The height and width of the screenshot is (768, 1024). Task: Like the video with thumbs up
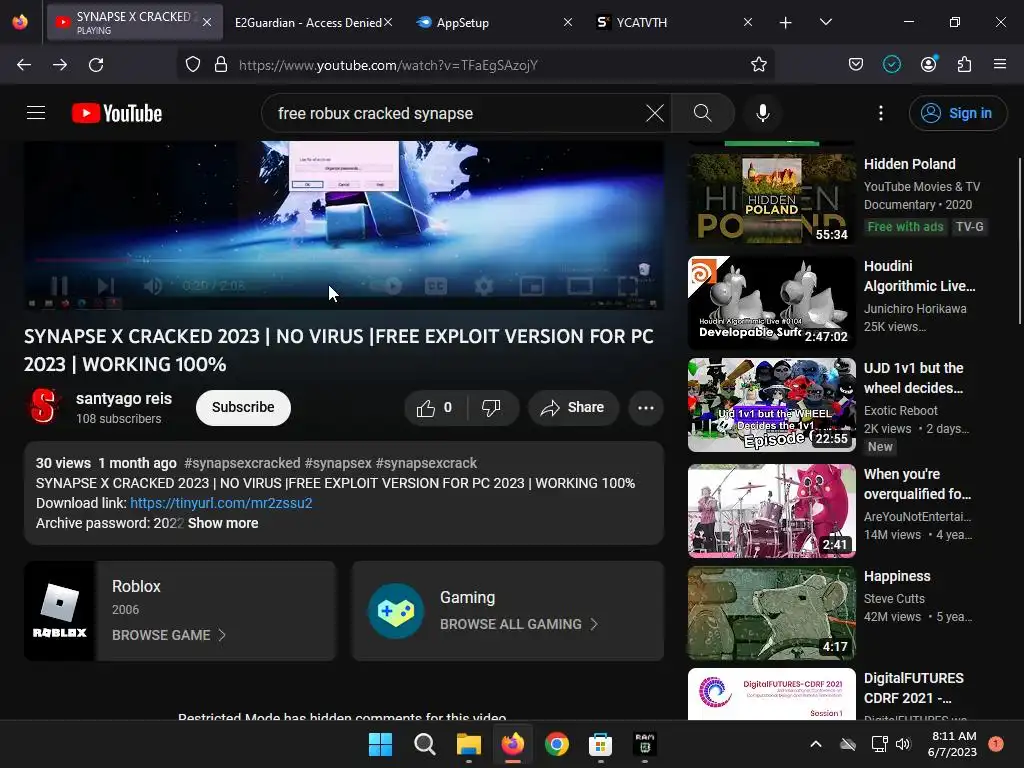click(436, 408)
